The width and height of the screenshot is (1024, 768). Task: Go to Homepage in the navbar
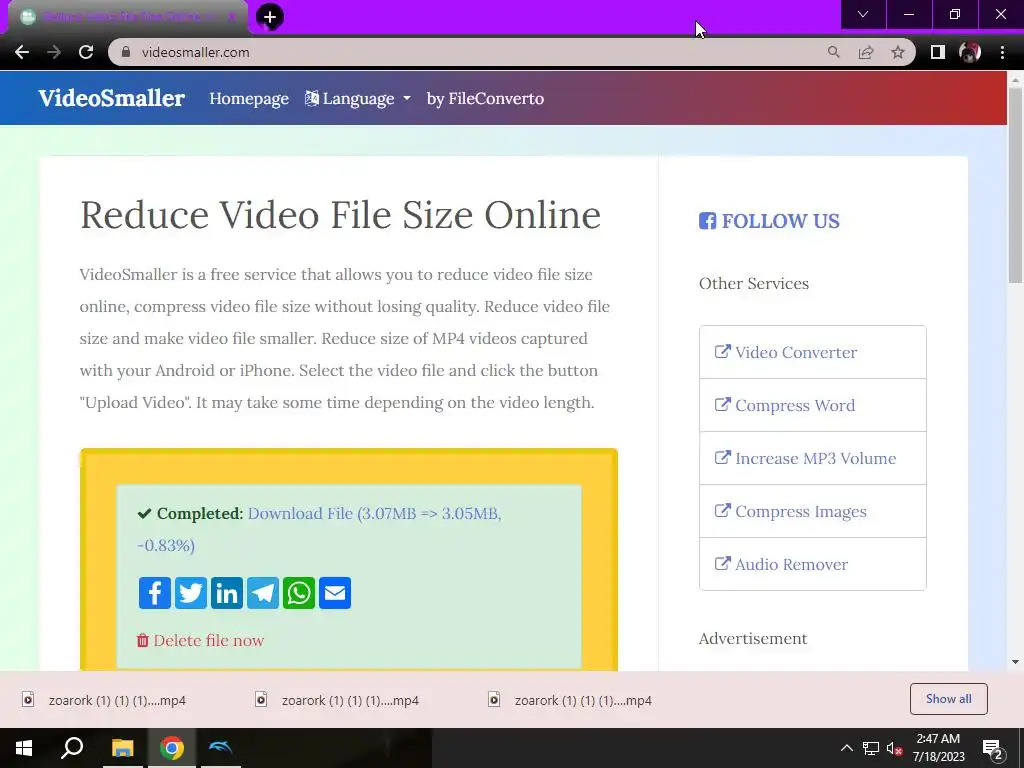pos(249,99)
